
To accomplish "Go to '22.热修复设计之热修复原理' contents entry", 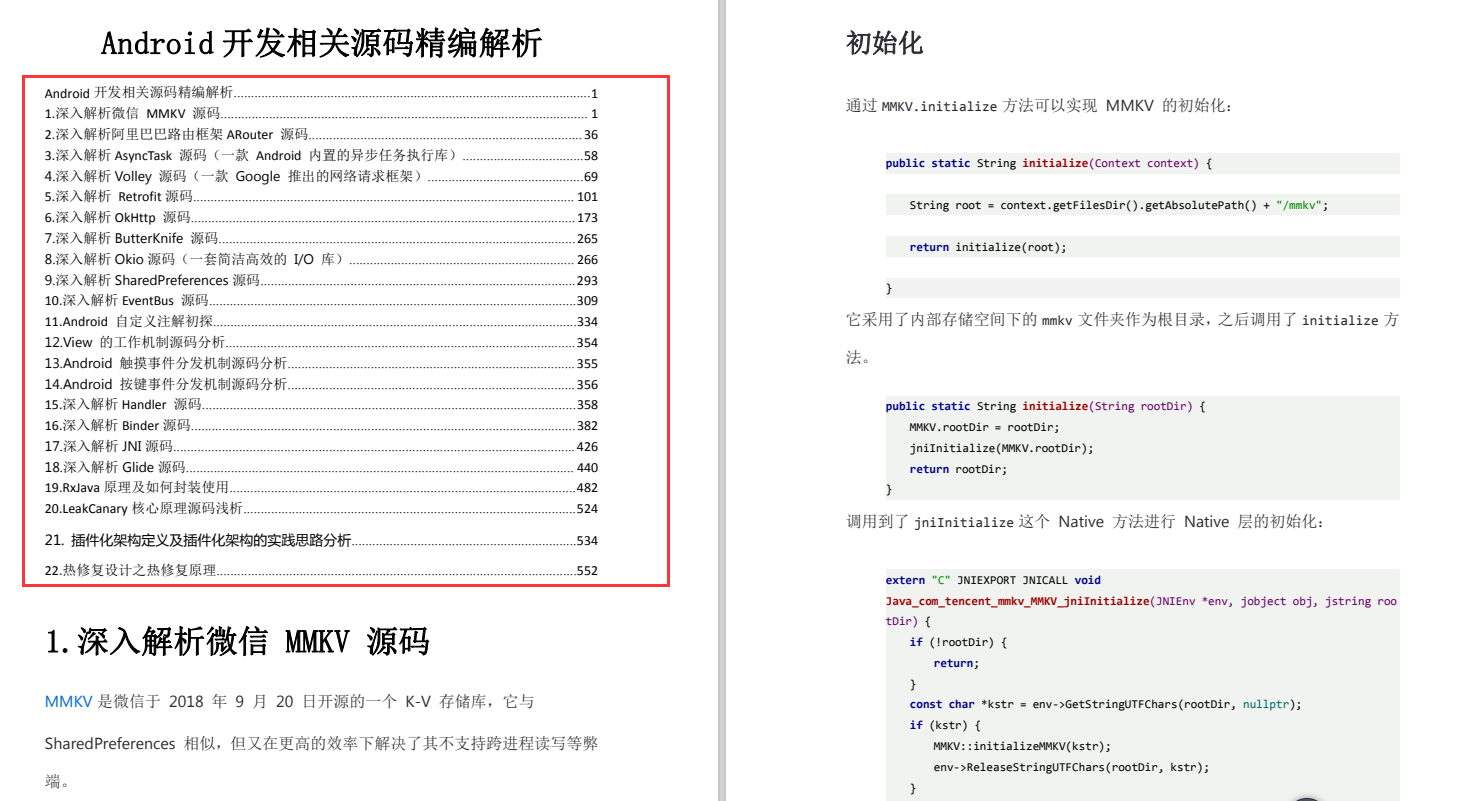I will (321, 572).
